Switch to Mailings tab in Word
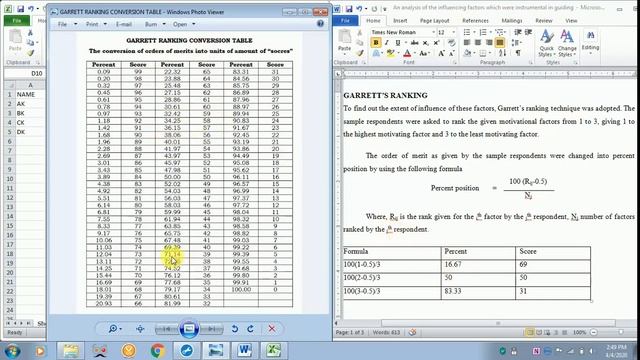 point(511,20)
